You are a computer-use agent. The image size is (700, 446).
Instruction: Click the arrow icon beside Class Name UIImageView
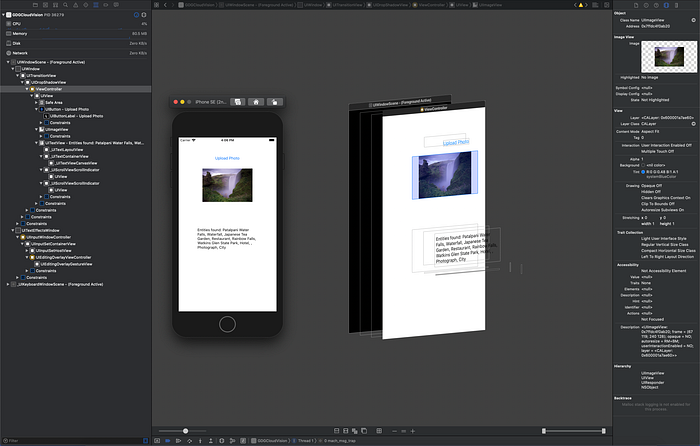point(693,19)
